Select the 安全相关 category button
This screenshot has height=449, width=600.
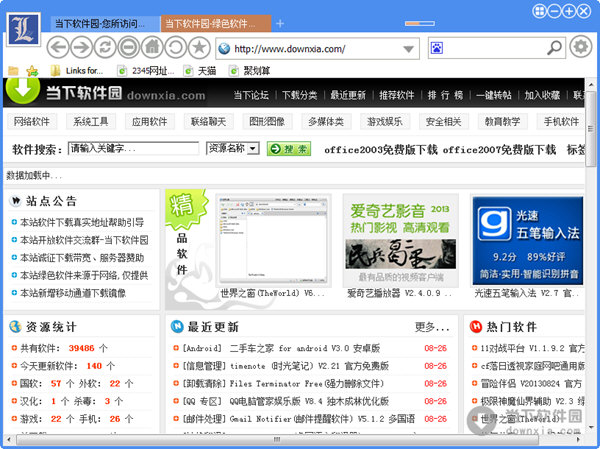443,122
